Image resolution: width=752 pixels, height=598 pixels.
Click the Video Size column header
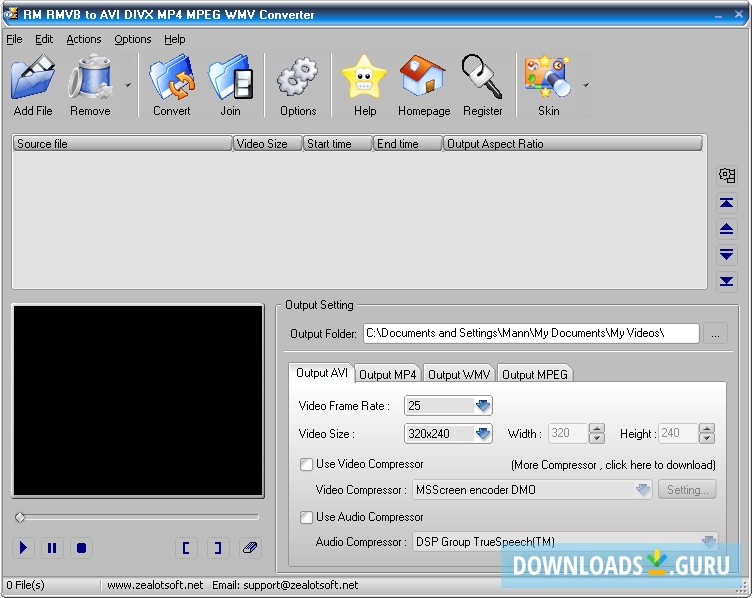pos(268,144)
